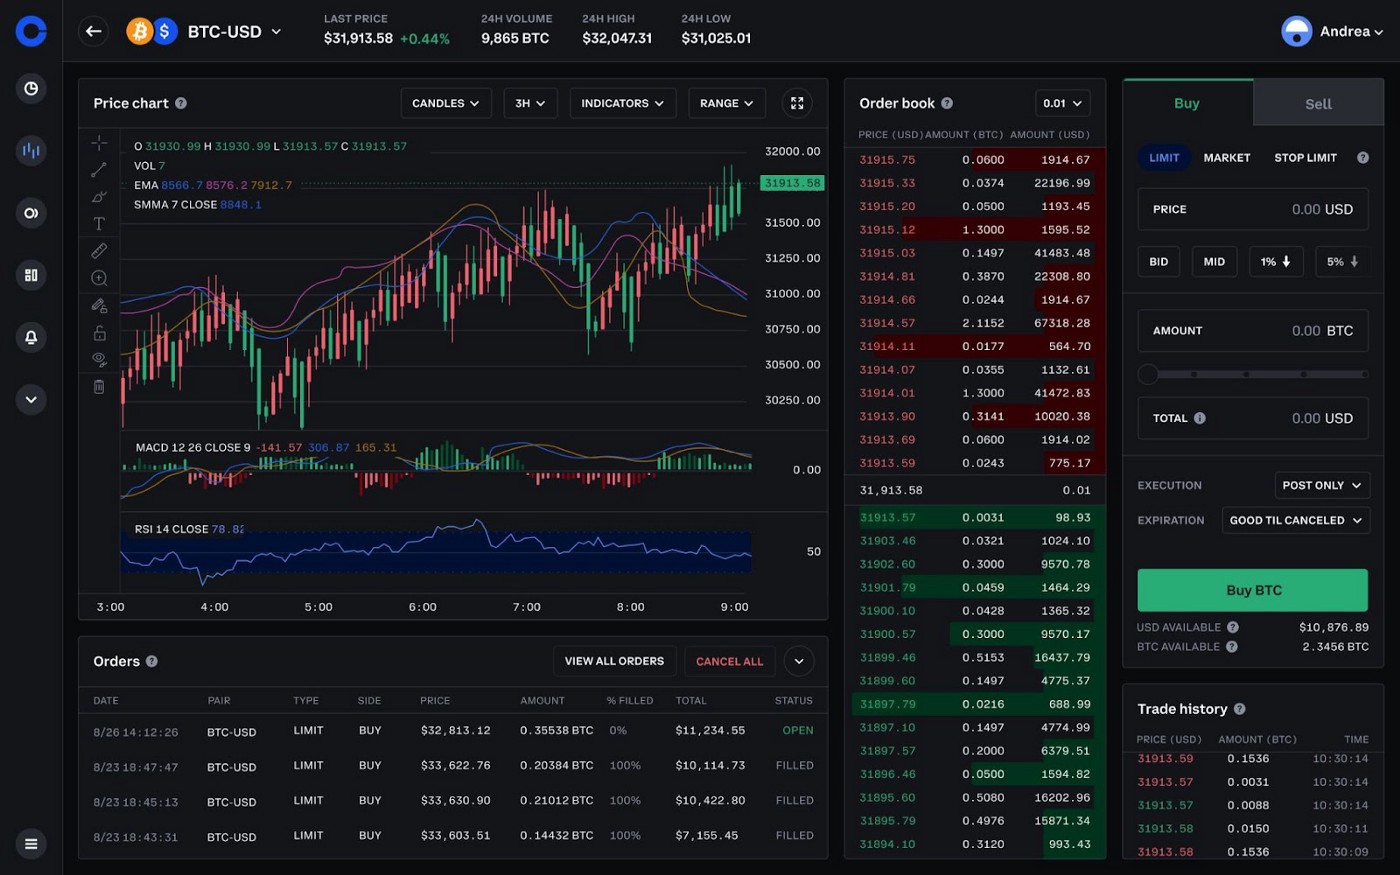Pick the trend line drawing tool
1400x875 pixels.
coord(99,169)
